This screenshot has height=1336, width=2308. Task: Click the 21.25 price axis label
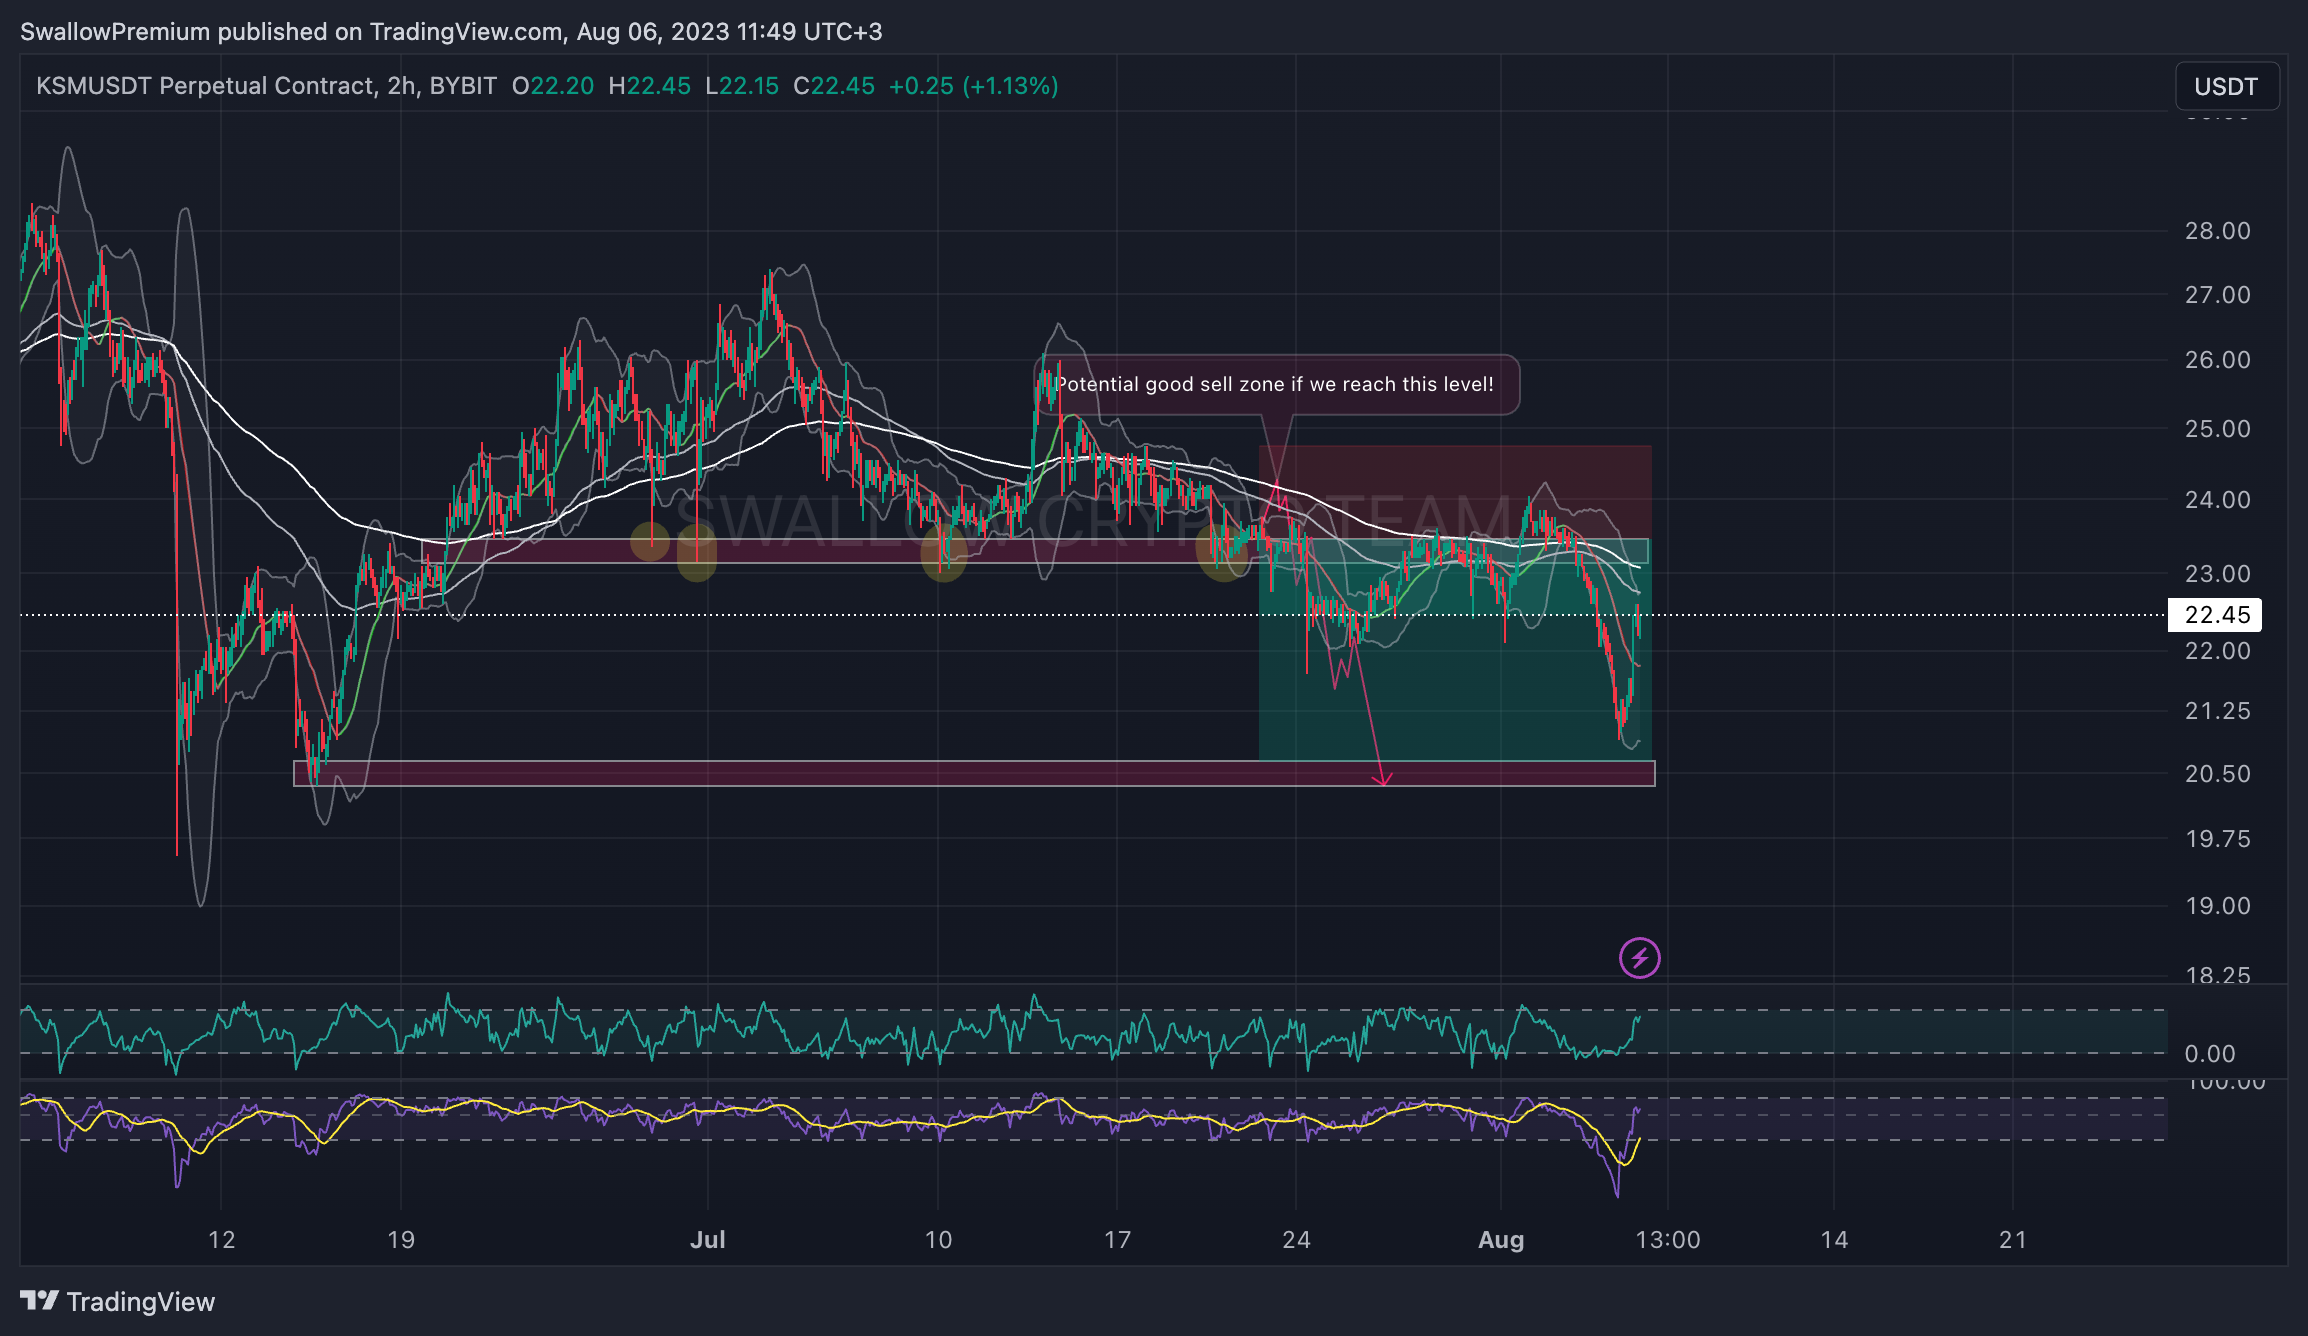coord(2217,710)
